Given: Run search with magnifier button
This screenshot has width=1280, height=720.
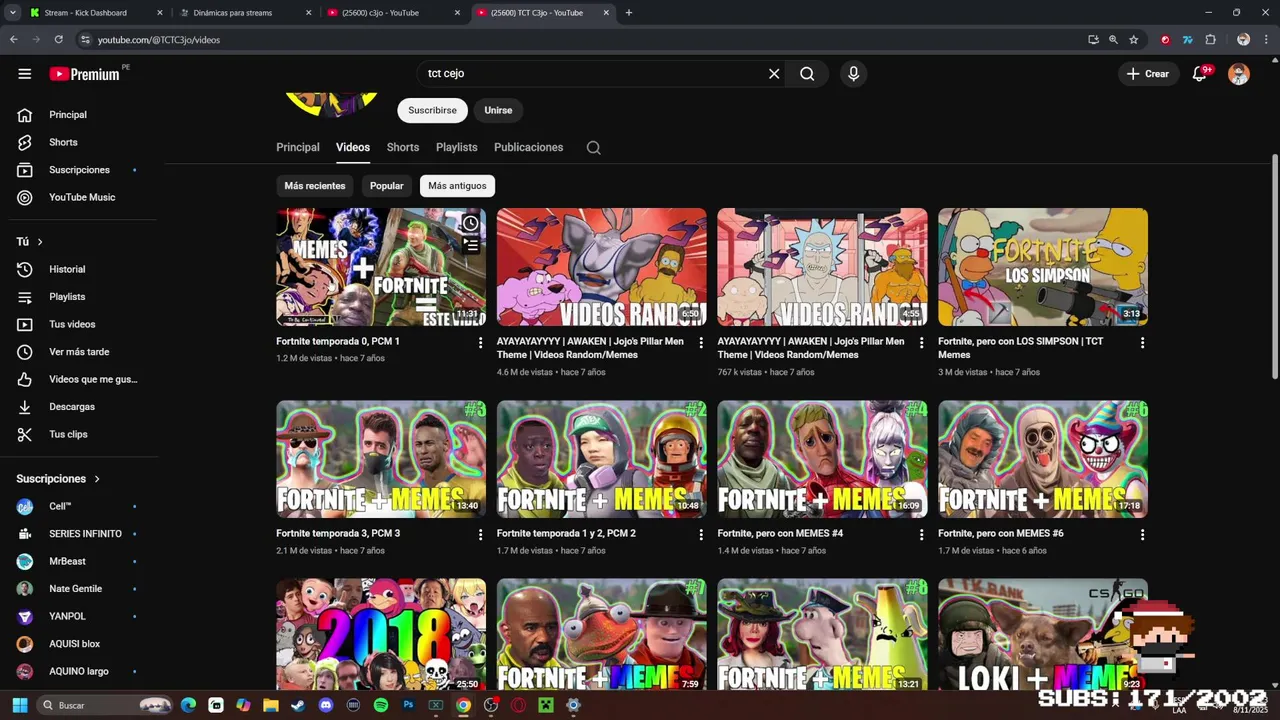Looking at the screenshot, I should coord(807,74).
